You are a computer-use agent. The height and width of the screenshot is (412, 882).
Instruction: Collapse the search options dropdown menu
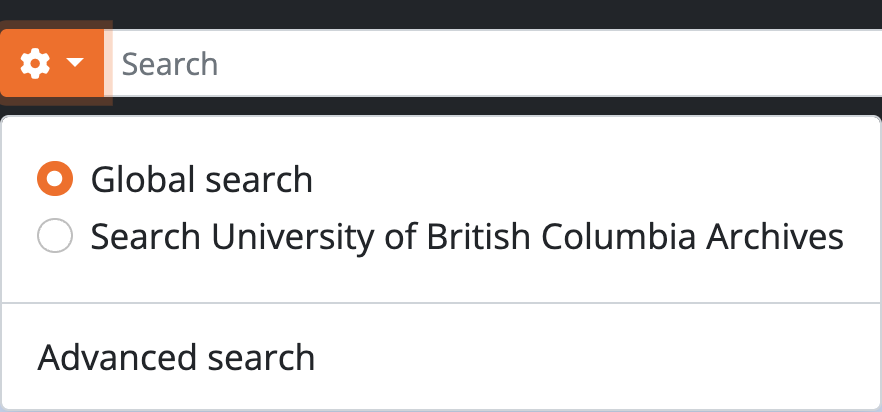click(x=53, y=65)
